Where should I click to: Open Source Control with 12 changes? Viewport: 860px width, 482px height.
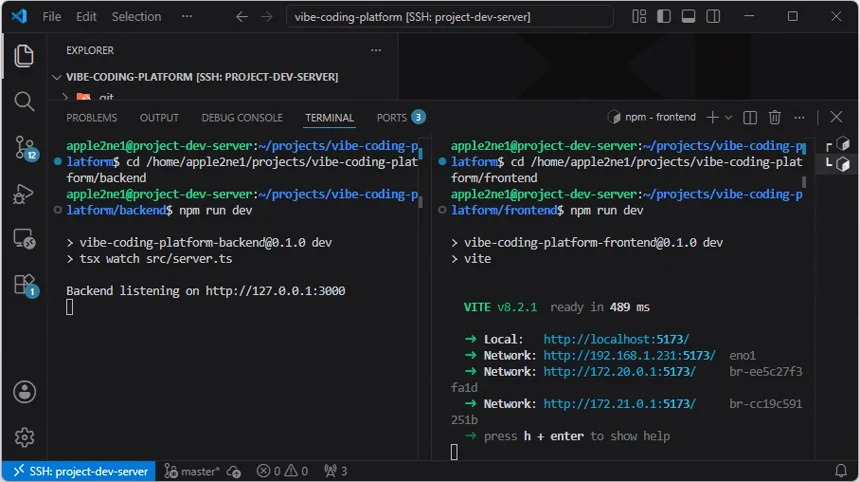(24, 148)
